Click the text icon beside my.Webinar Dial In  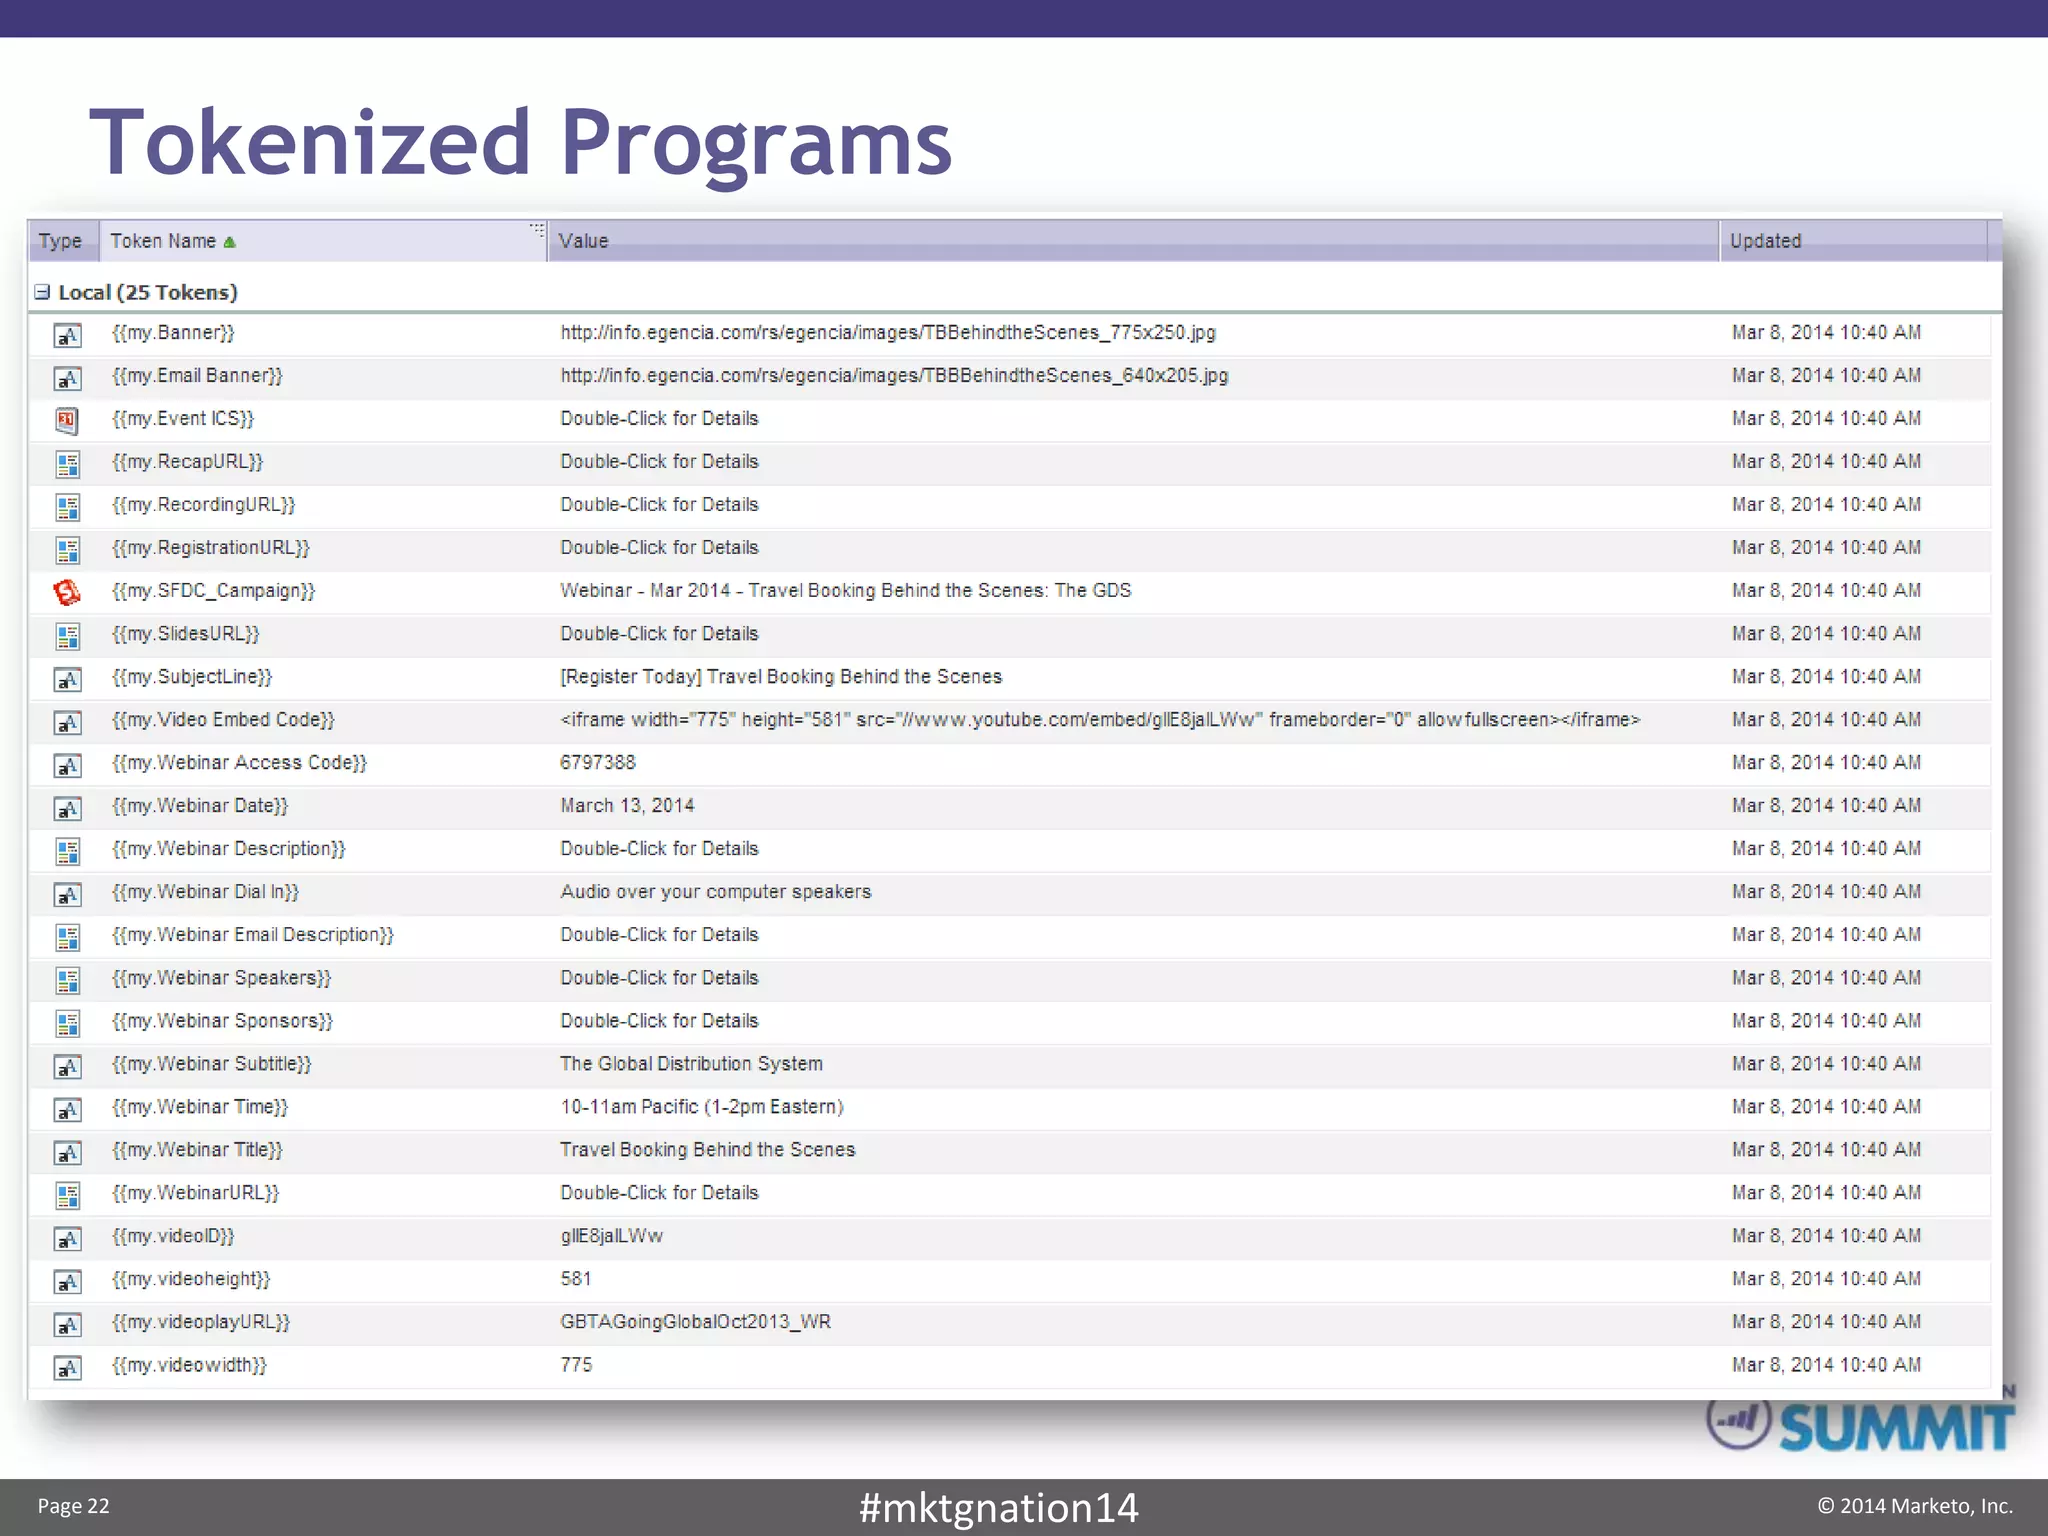click(67, 894)
